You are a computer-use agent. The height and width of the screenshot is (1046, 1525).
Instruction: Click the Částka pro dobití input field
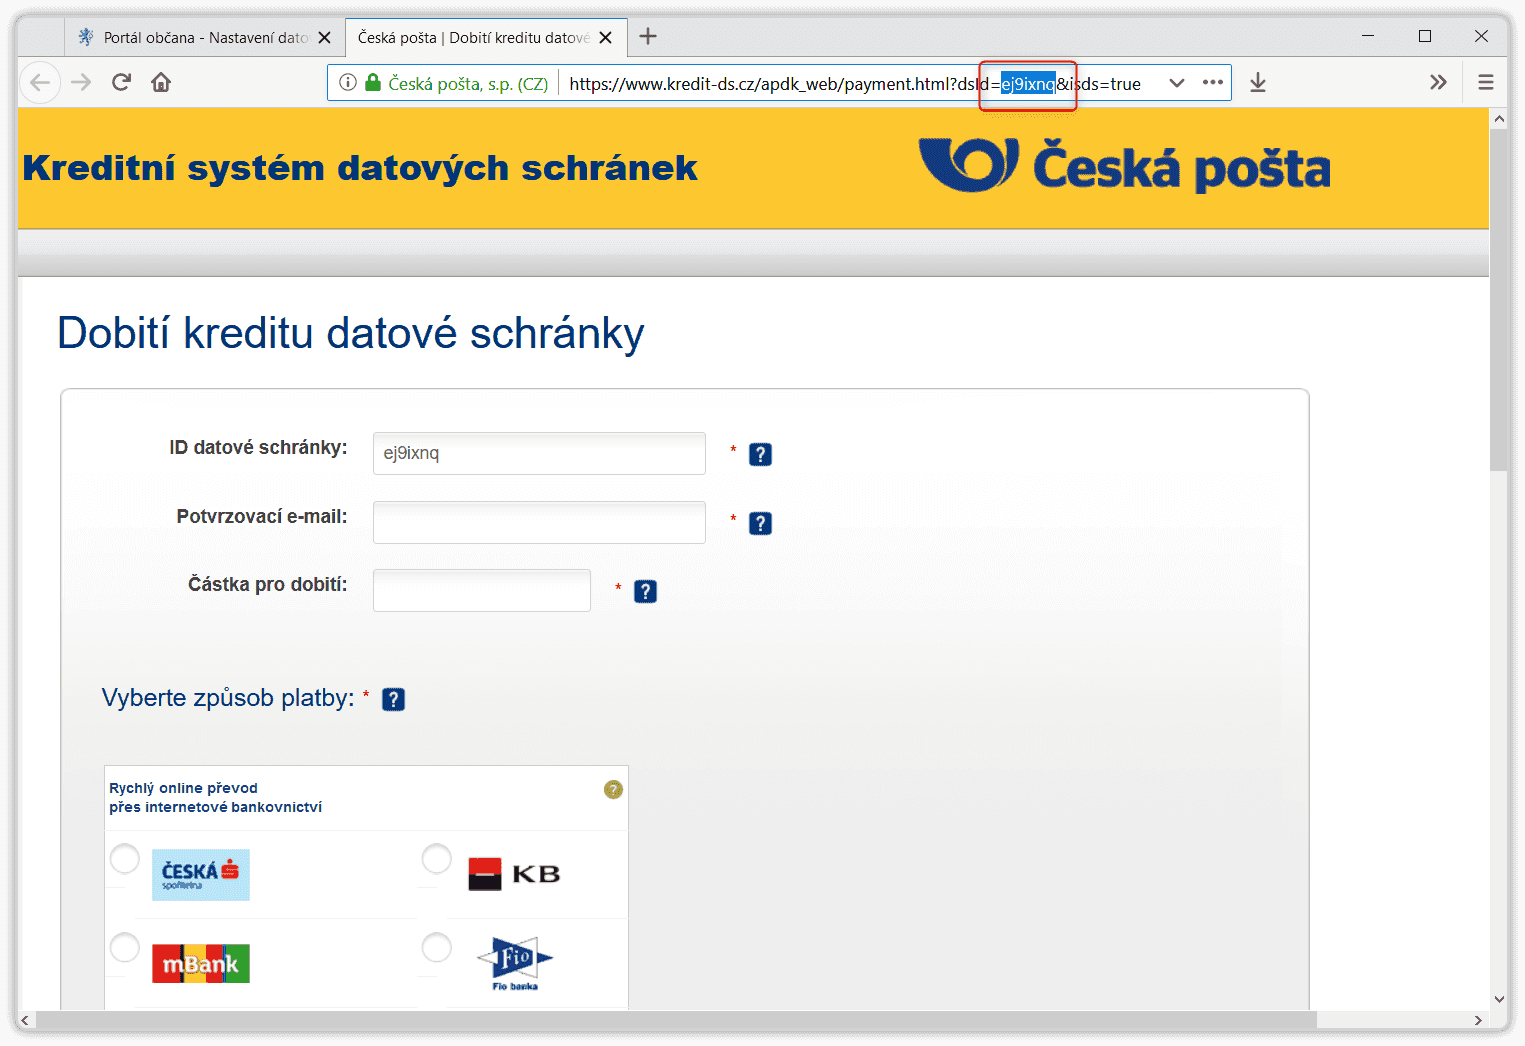[482, 590]
